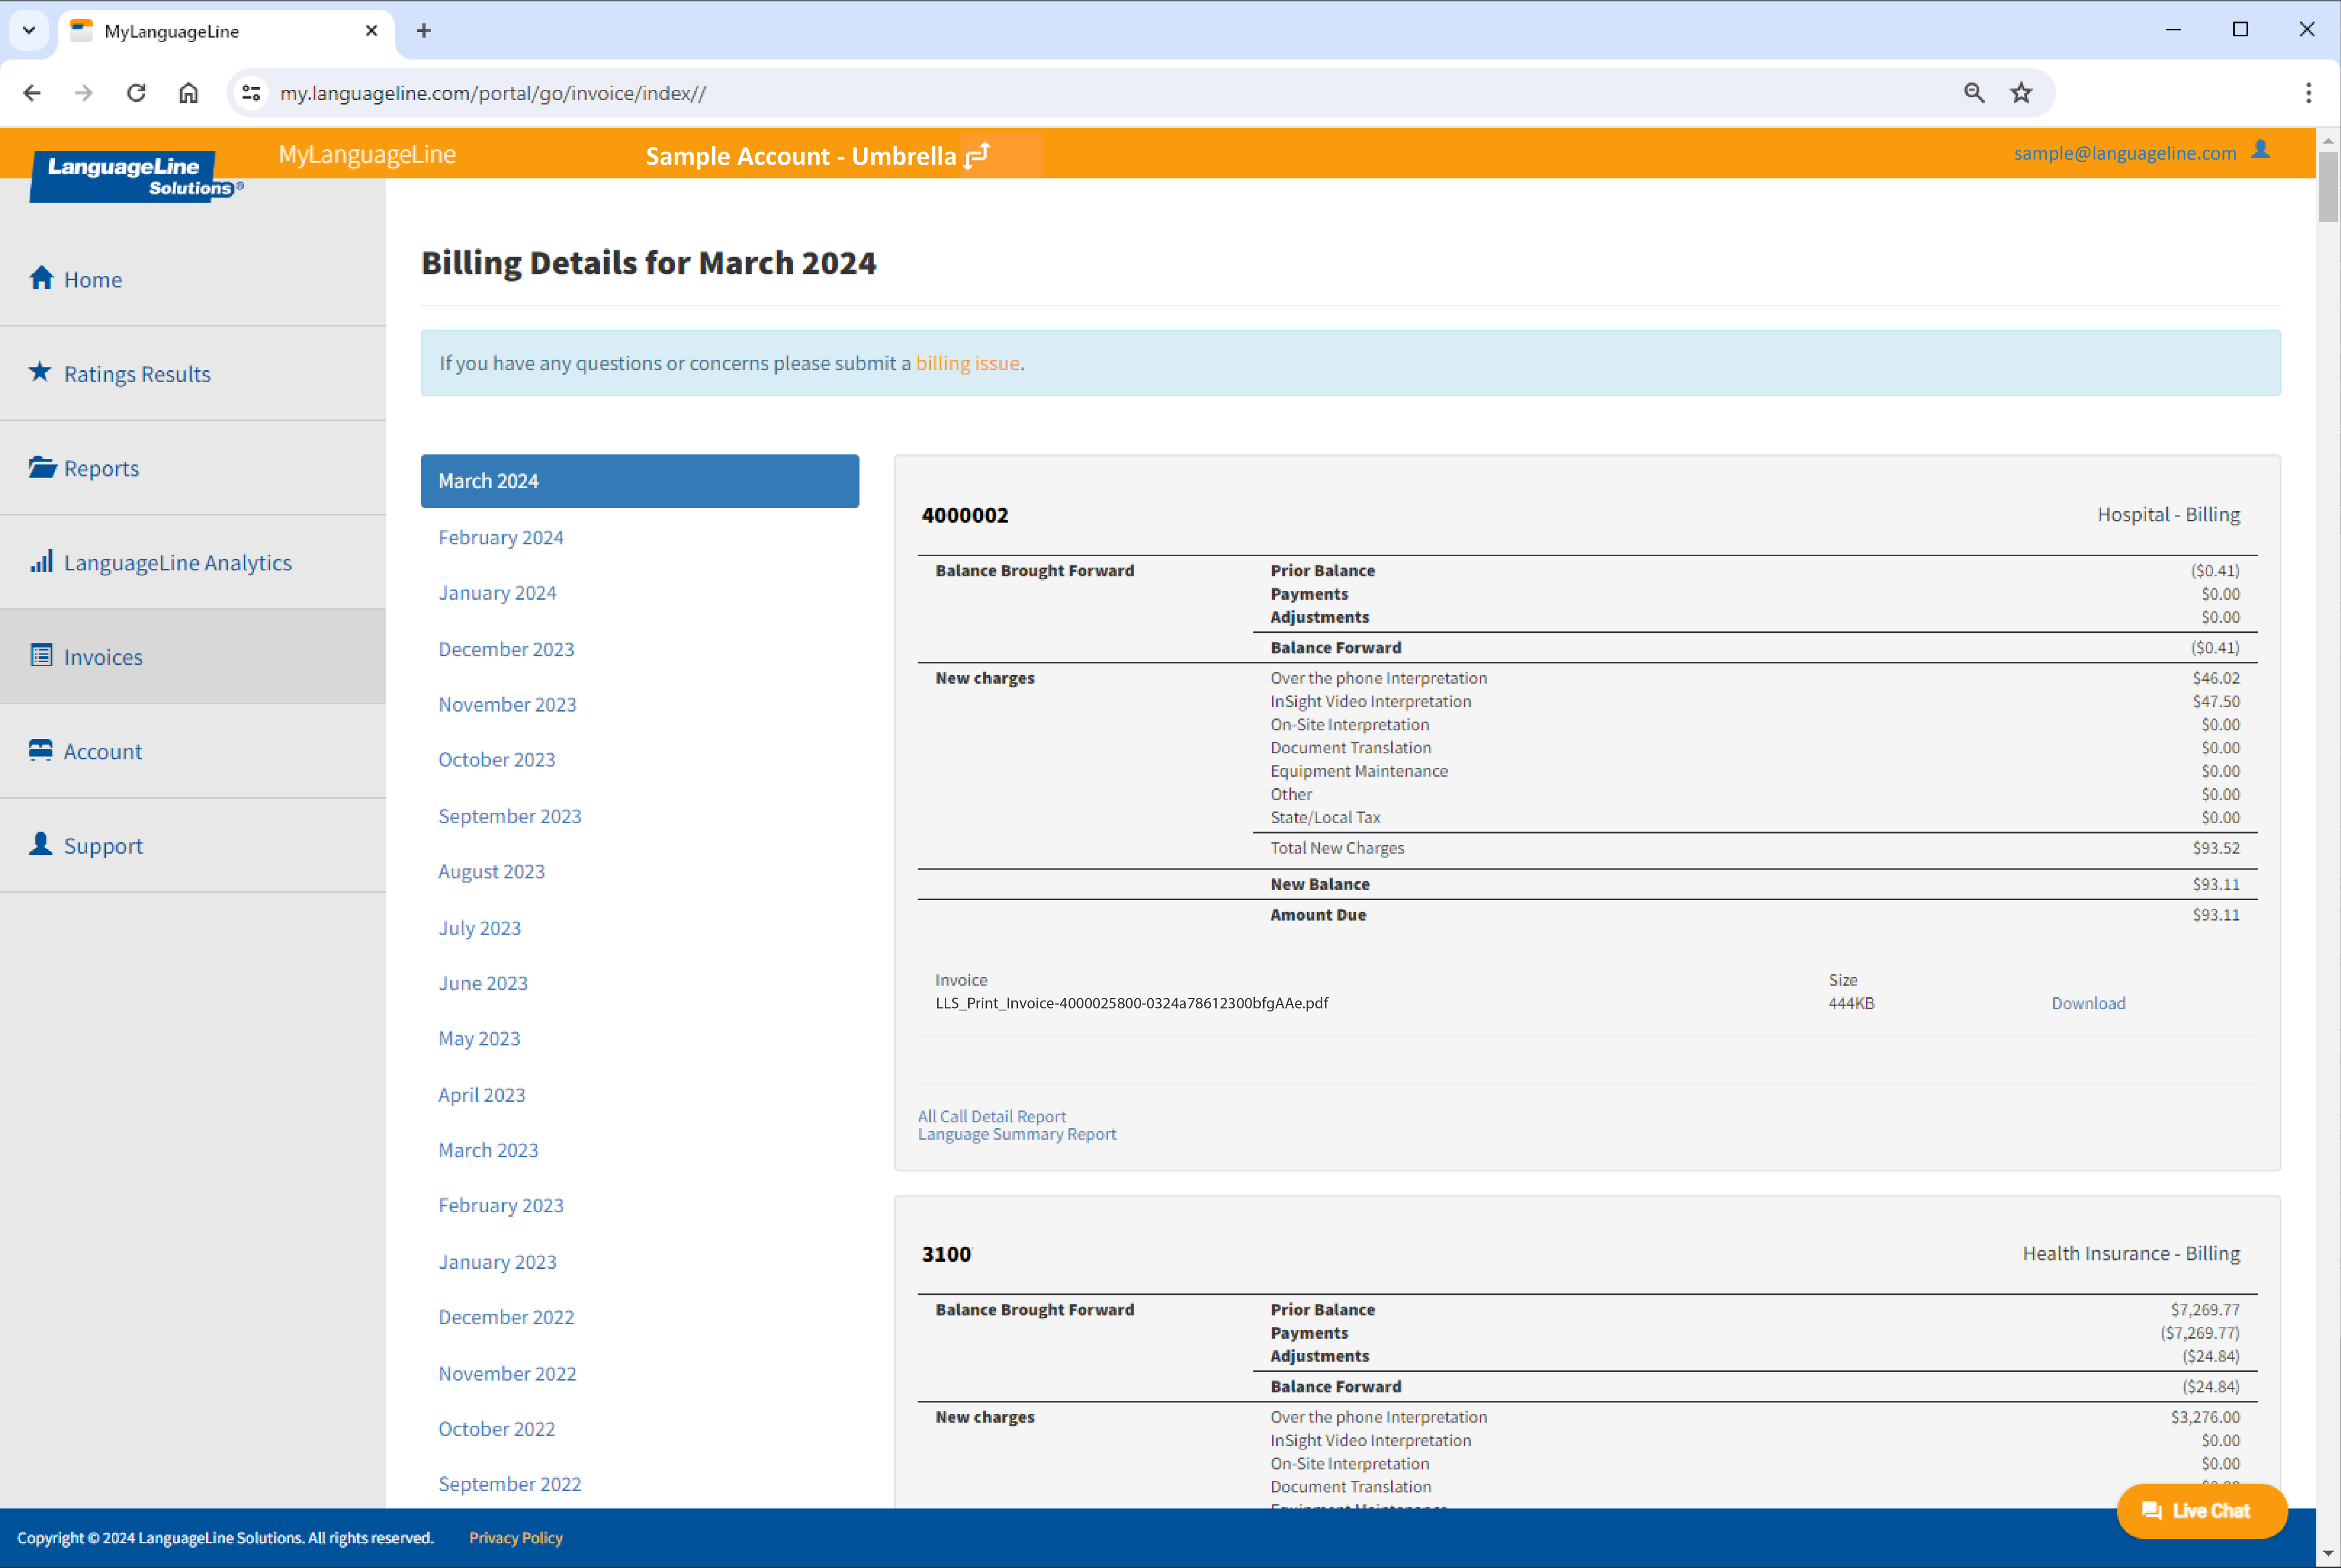Screen dimensions: 2341x1568
Task: Click the page's vertical scrollbar thumb
Action: point(2328,187)
